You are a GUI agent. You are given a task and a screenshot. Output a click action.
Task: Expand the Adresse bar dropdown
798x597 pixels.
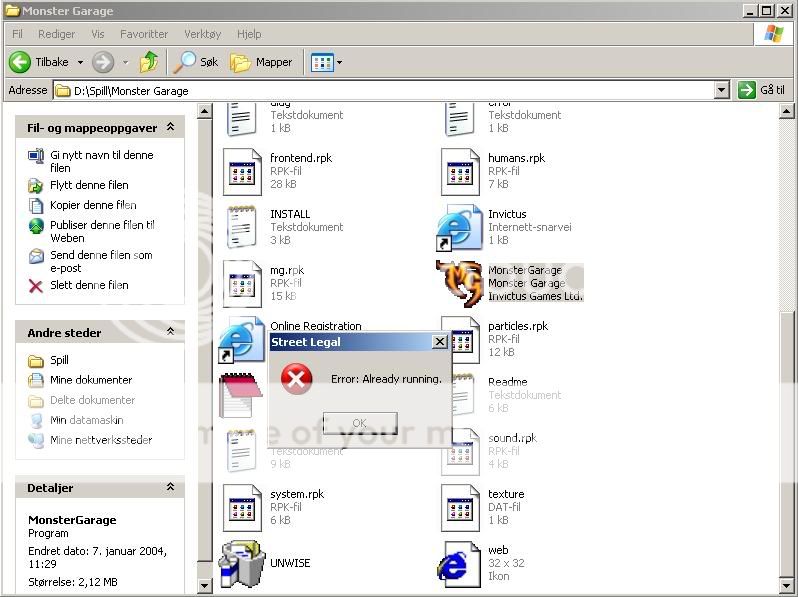[x=721, y=91]
